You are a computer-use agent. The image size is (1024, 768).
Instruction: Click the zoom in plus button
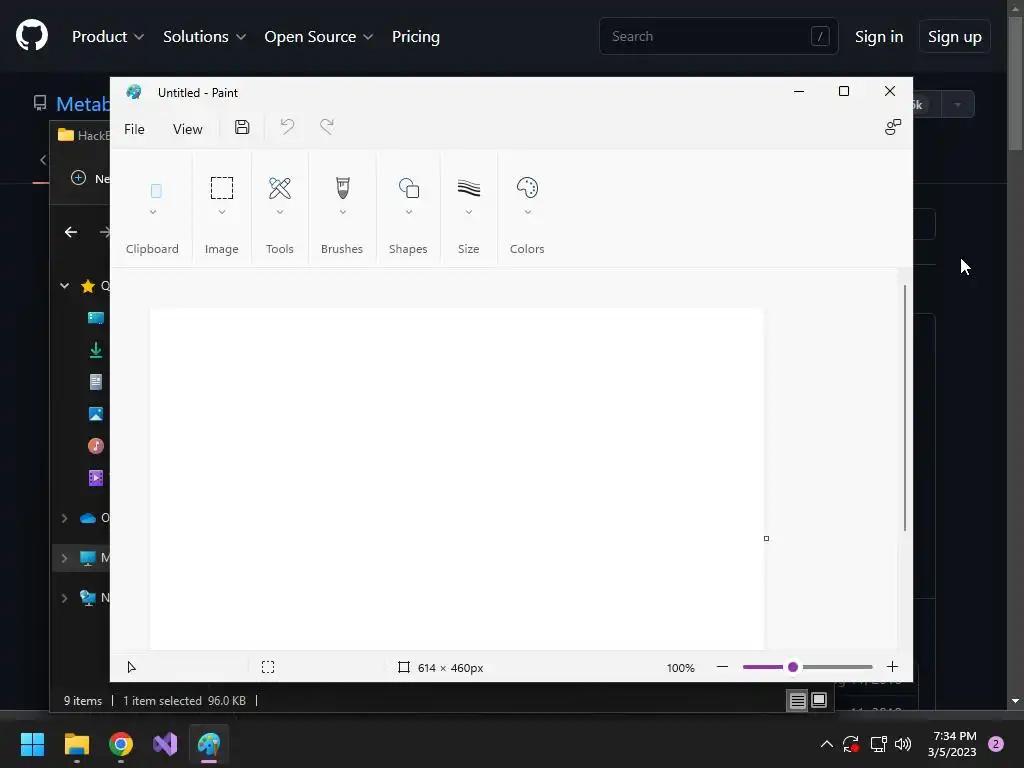click(x=892, y=667)
